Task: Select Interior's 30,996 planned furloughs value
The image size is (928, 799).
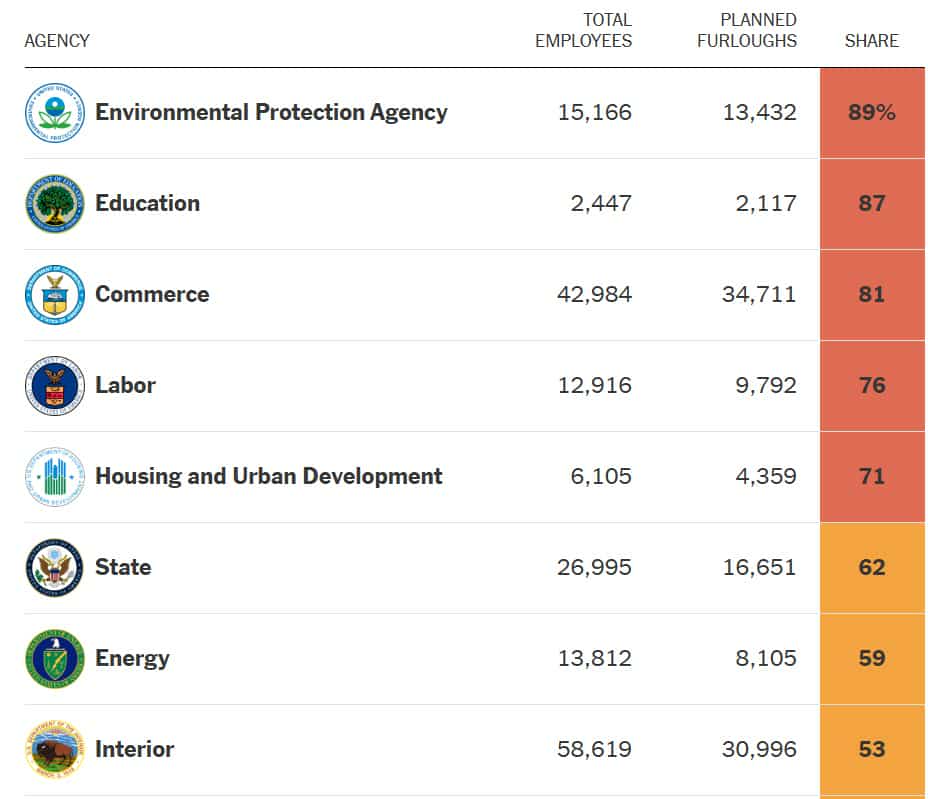Action: (x=759, y=750)
